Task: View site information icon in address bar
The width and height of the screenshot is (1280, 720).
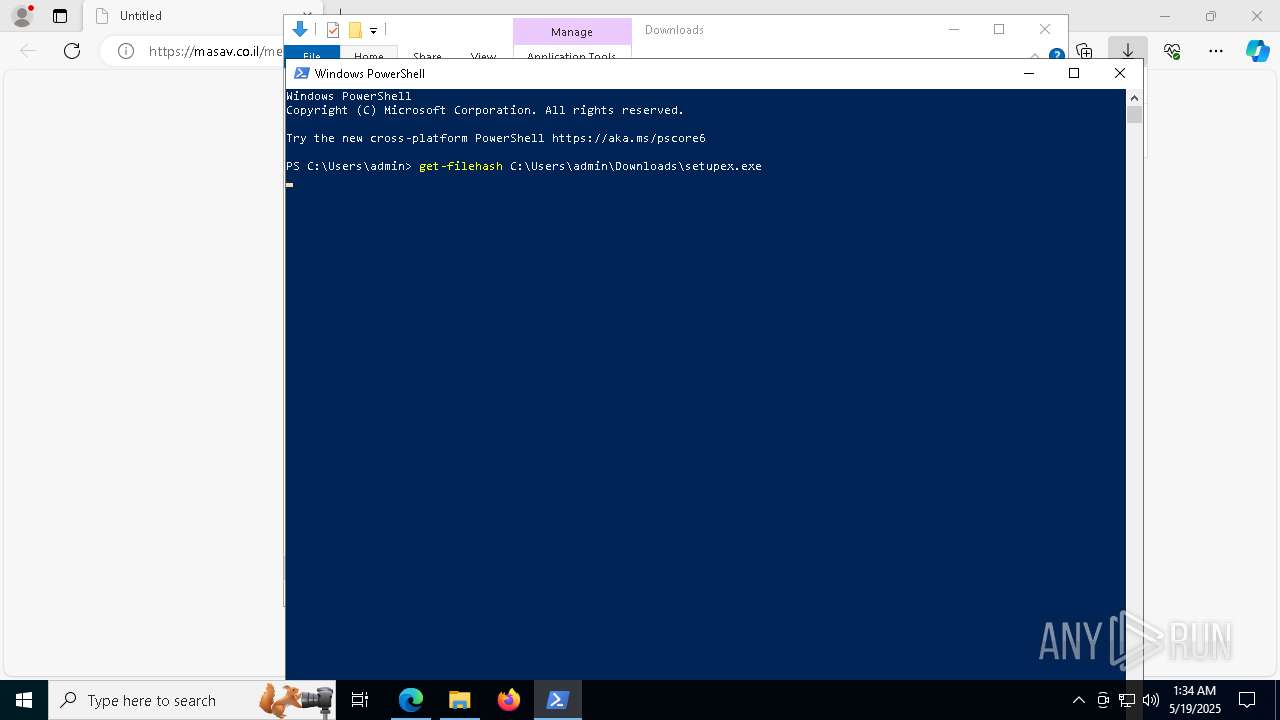Action: pyautogui.click(x=126, y=51)
